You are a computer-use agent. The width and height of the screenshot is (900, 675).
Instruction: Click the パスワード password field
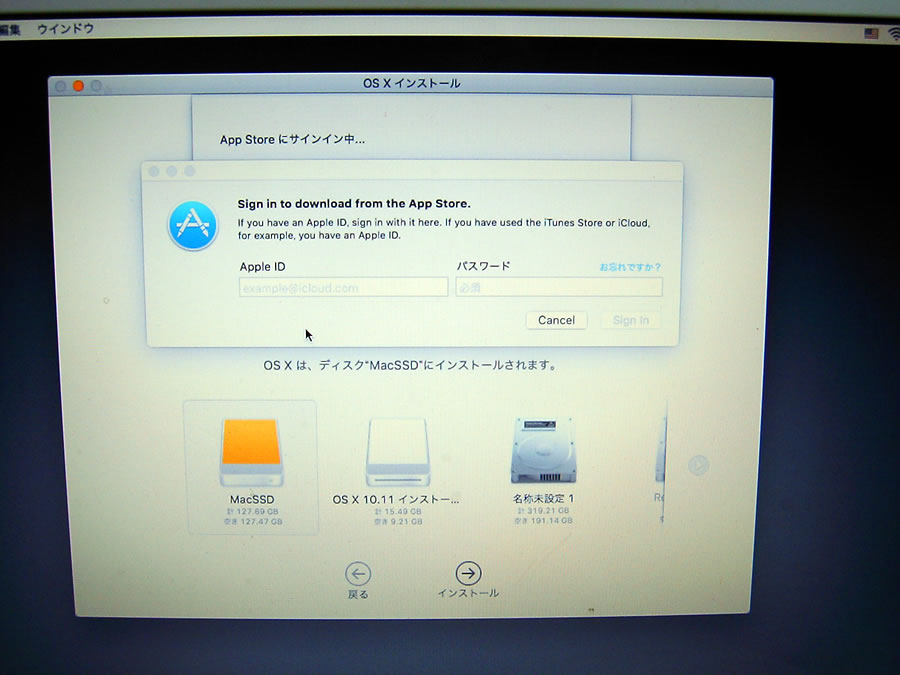point(559,287)
